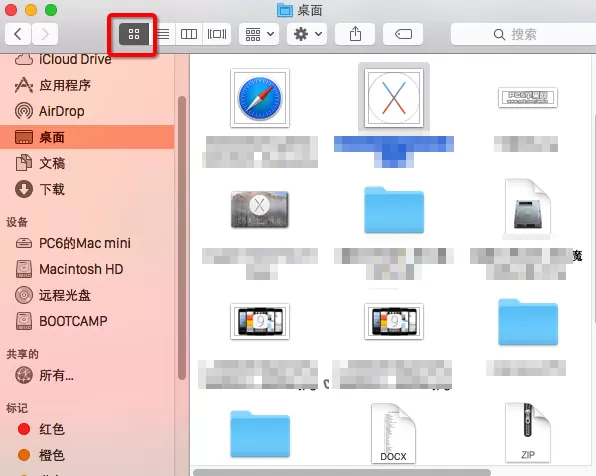Open iCloud Drive in sidebar
The image size is (596, 476).
coord(87,59)
